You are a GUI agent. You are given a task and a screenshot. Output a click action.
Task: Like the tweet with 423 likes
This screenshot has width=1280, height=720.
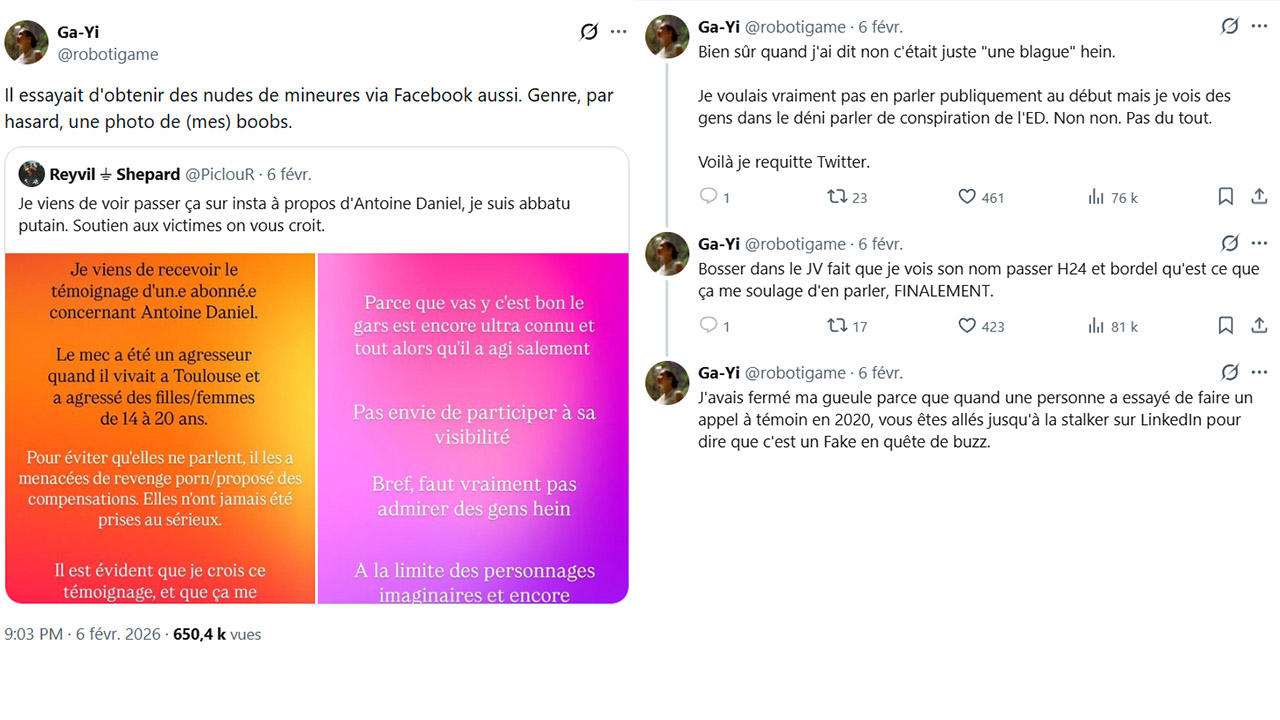click(x=967, y=326)
